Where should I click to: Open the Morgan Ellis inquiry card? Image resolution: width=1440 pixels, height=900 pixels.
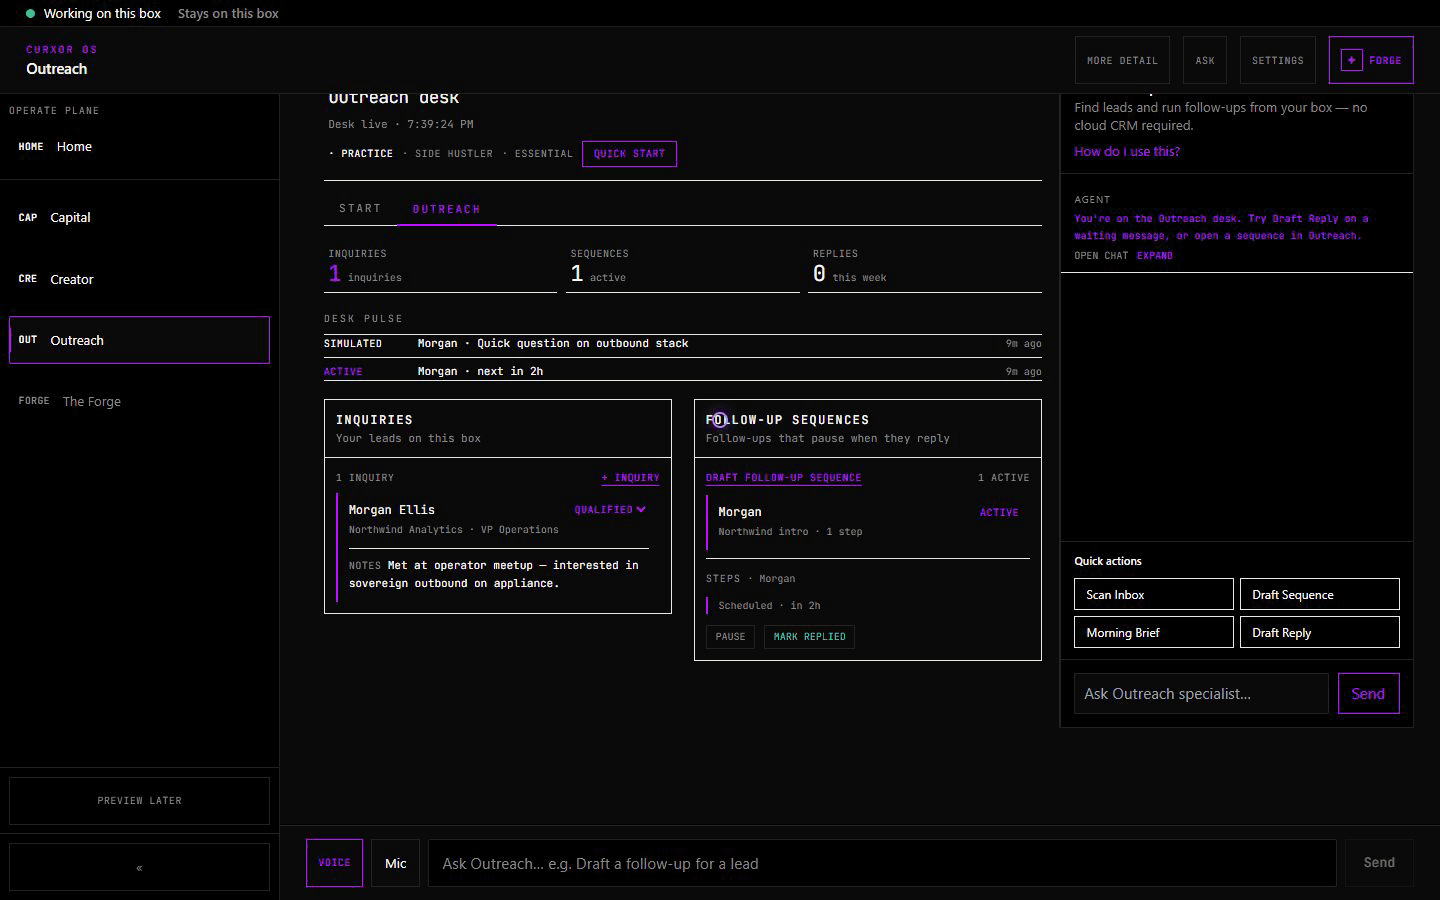click(x=498, y=547)
